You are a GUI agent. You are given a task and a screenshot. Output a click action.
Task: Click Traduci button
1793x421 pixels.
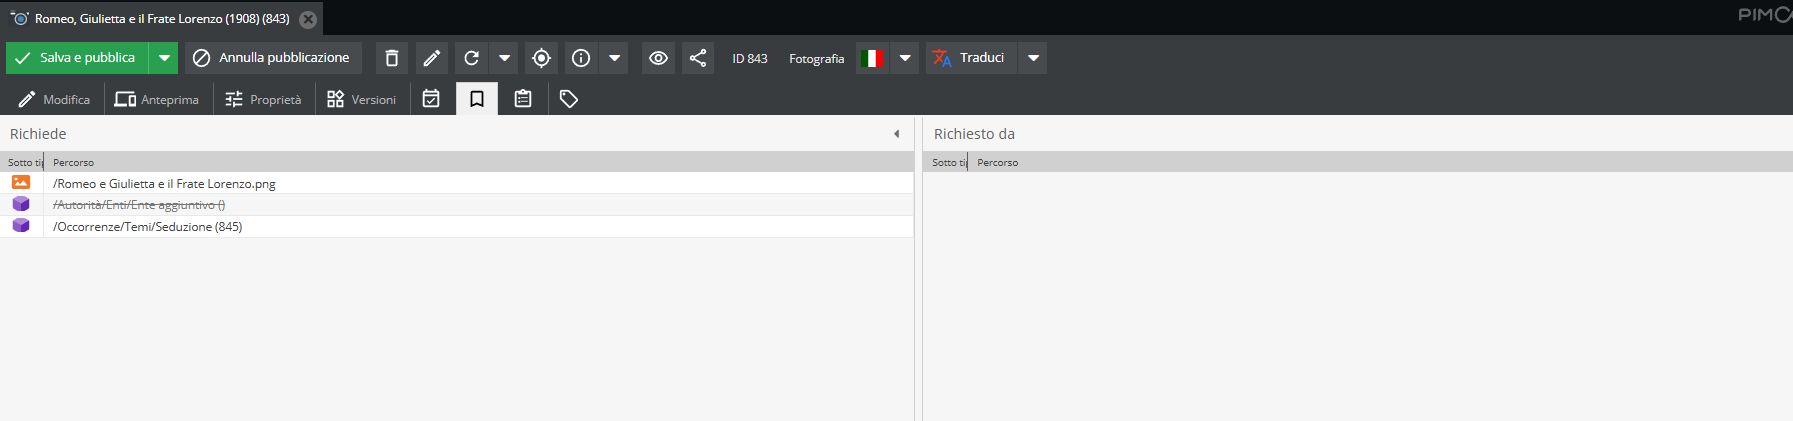point(971,58)
